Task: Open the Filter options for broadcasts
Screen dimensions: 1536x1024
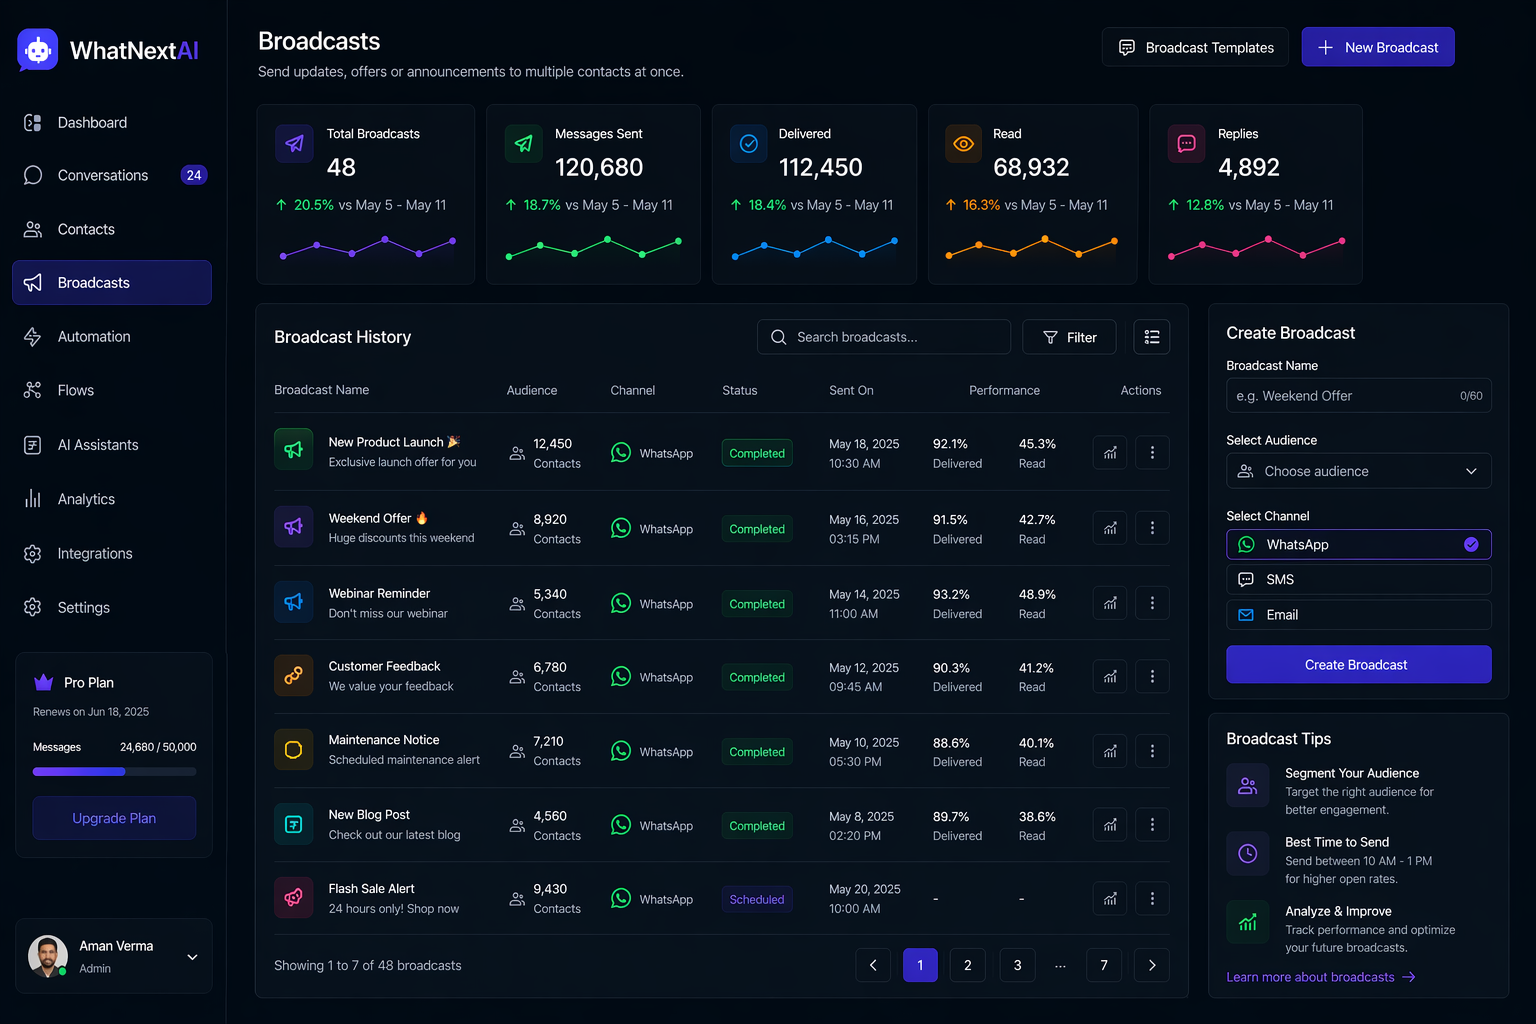Action: tap(1069, 337)
